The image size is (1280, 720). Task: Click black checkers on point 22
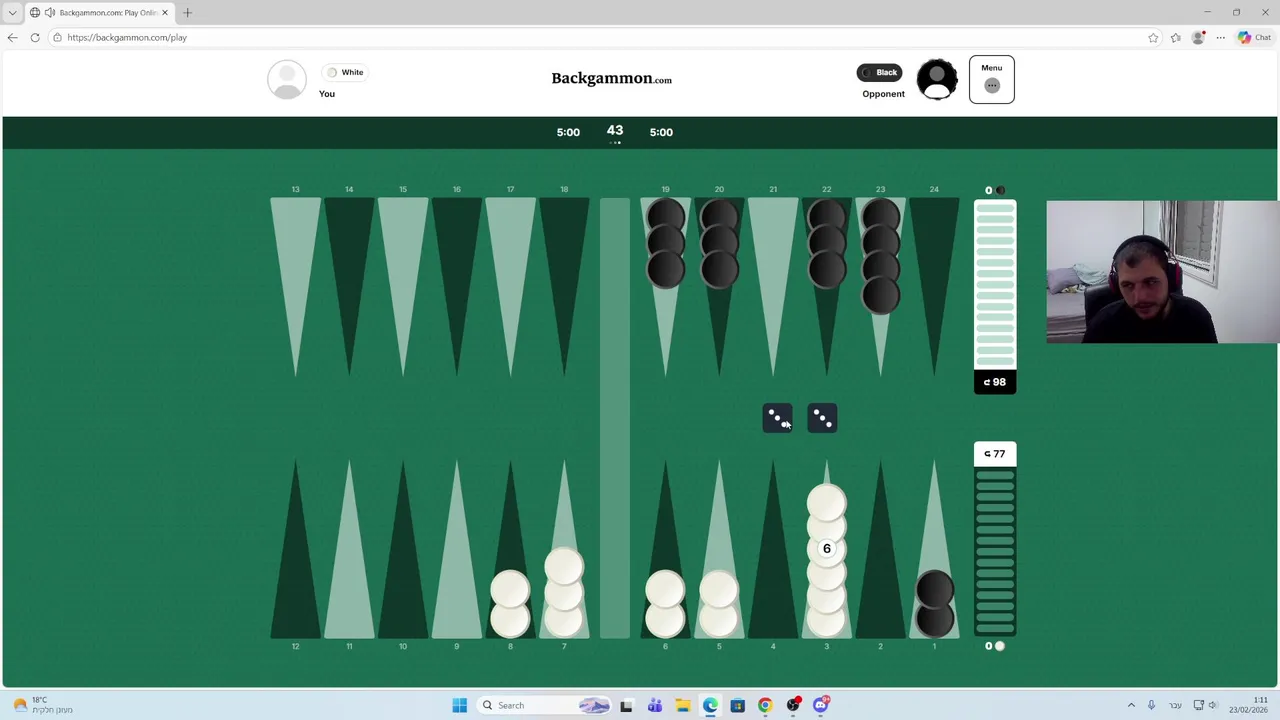(x=826, y=243)
